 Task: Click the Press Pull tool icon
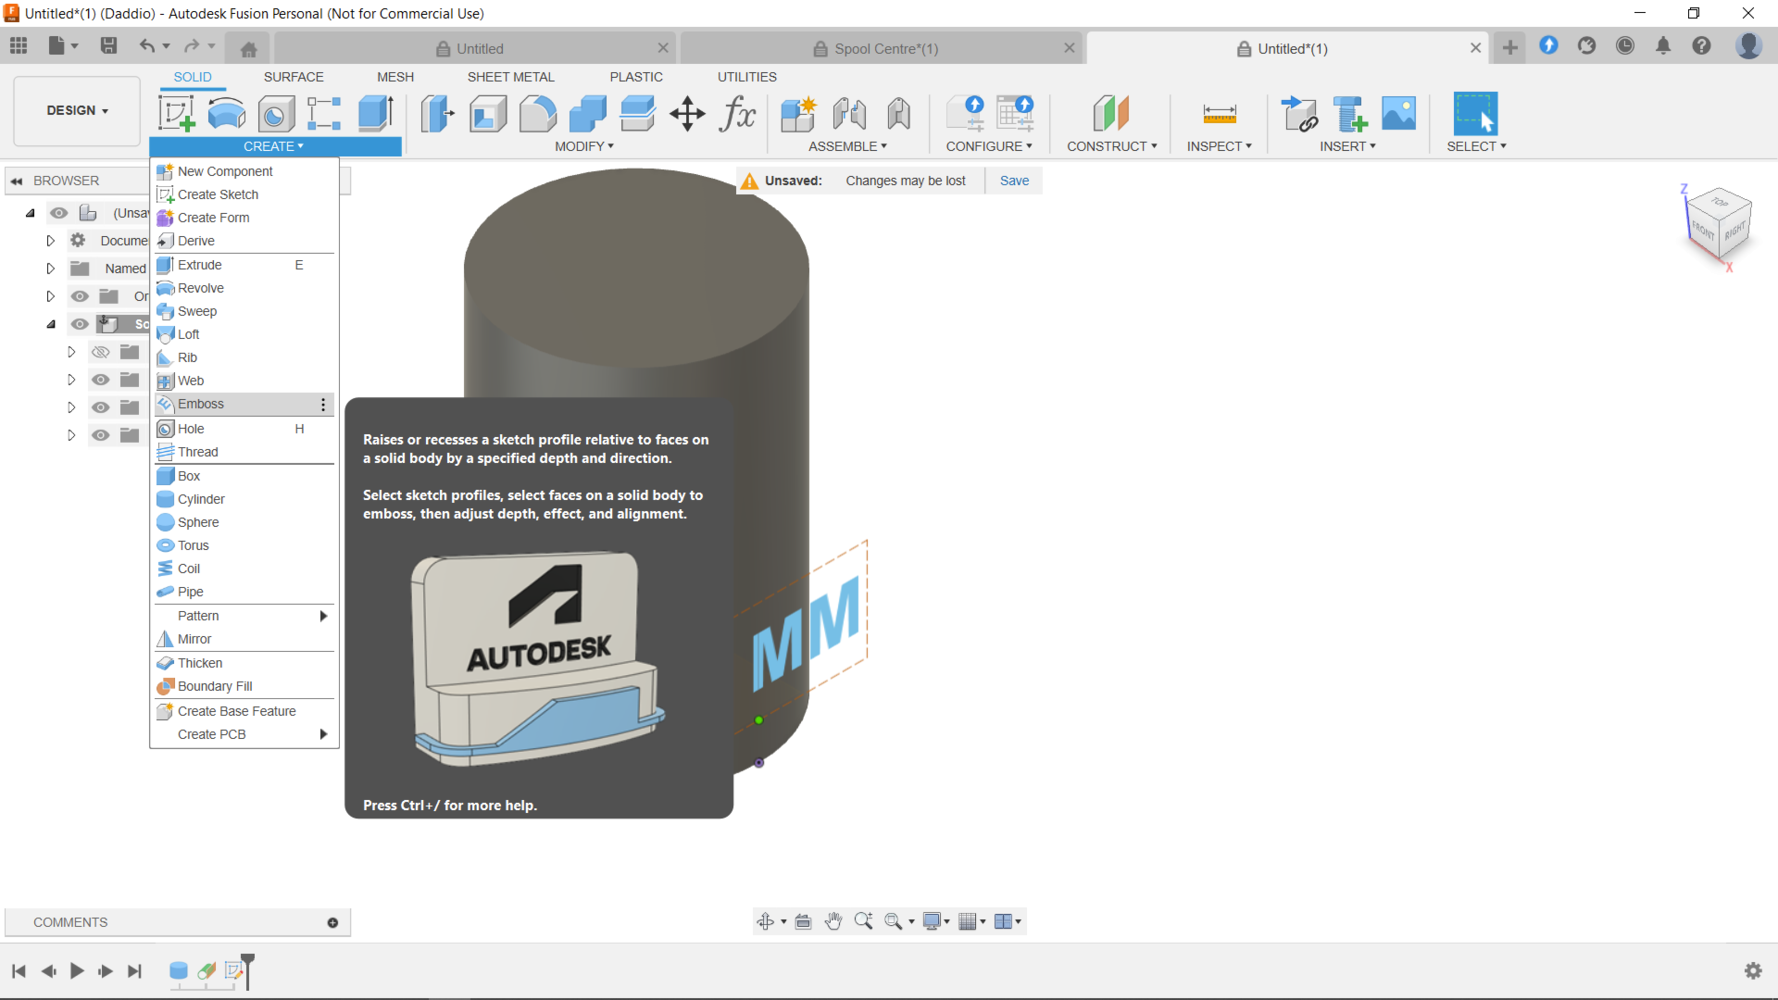[x=437, y=114]
